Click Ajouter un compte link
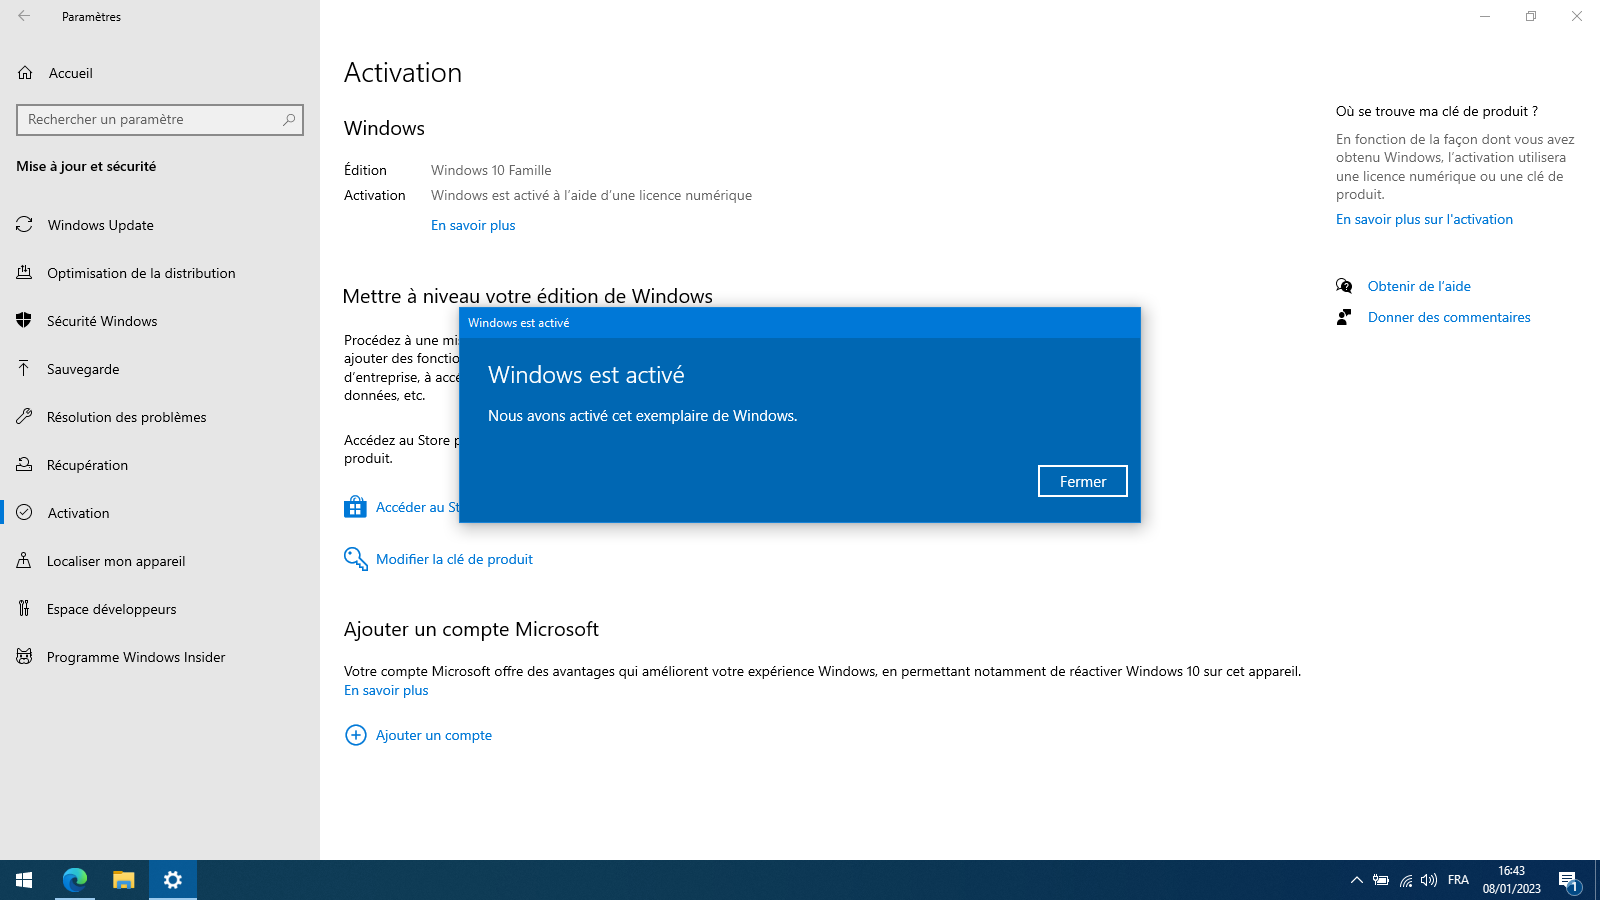This screenshot has height=900, width=1600. coord(434,735)
